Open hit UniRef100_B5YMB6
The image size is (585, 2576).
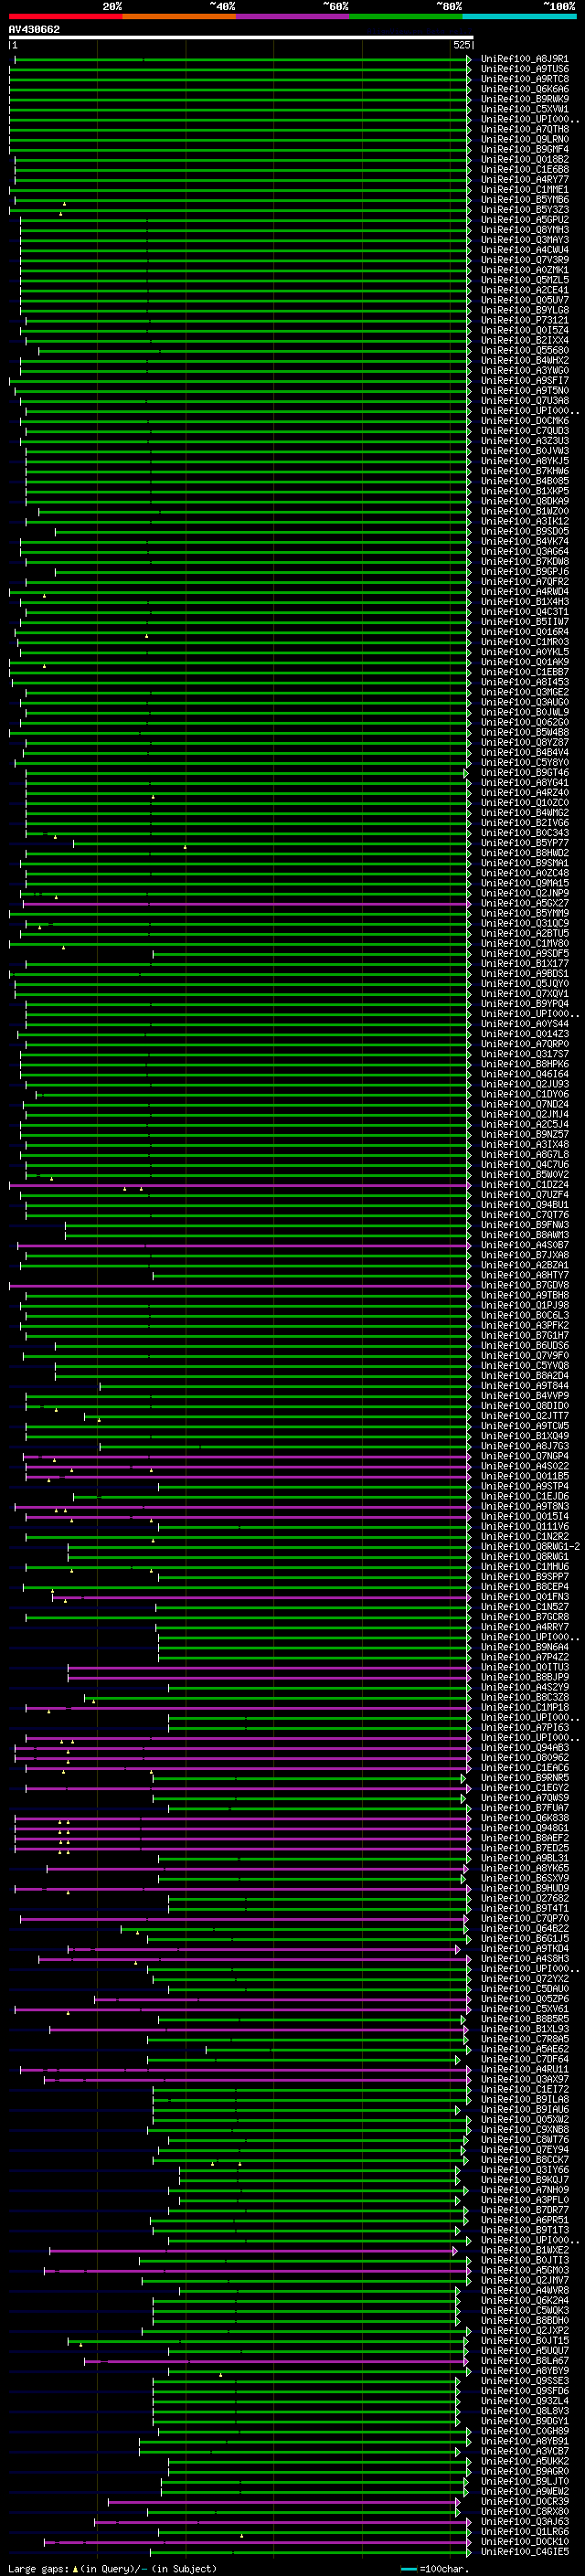point(524,200)
